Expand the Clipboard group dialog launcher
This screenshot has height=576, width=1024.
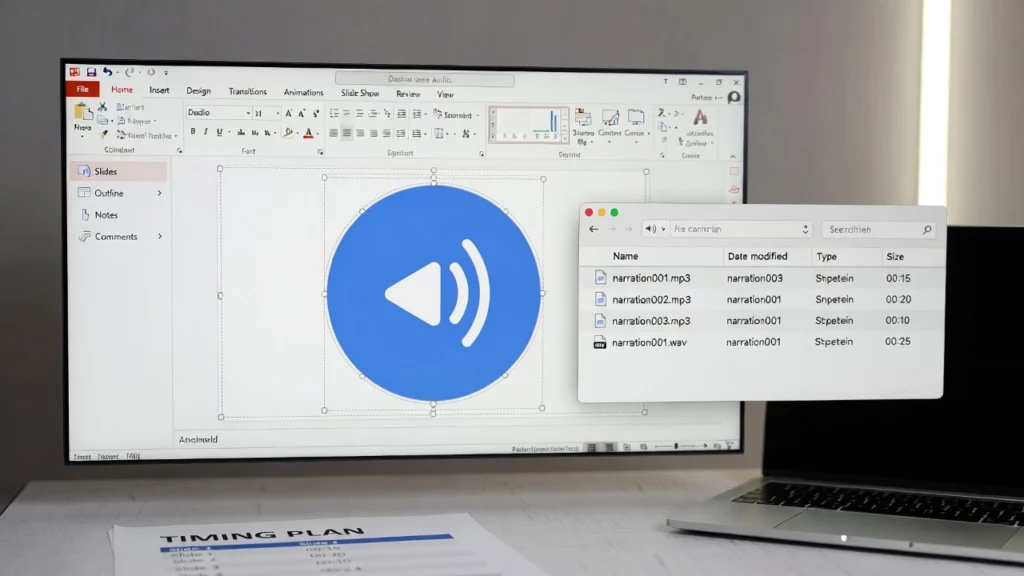point(180,151)
